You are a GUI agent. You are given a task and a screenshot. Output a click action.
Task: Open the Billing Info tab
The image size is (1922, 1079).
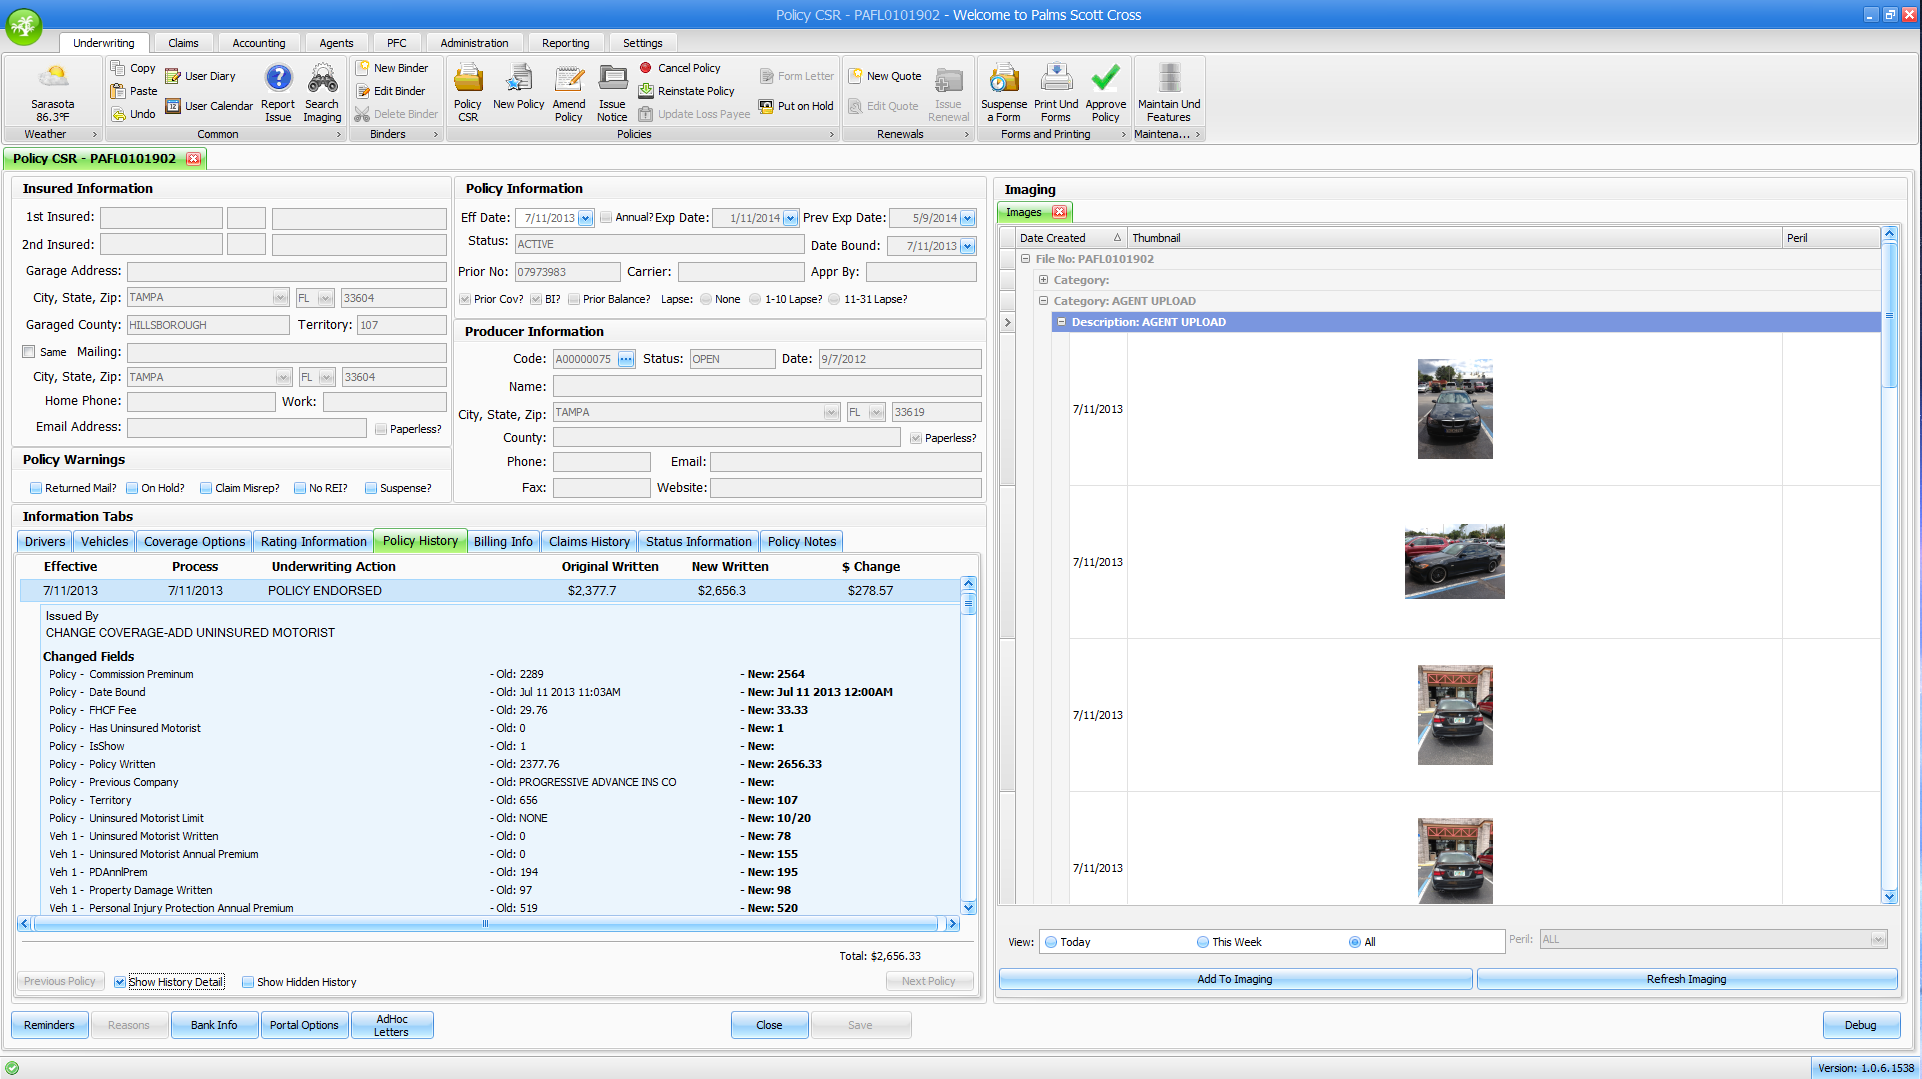coord(503,541)
